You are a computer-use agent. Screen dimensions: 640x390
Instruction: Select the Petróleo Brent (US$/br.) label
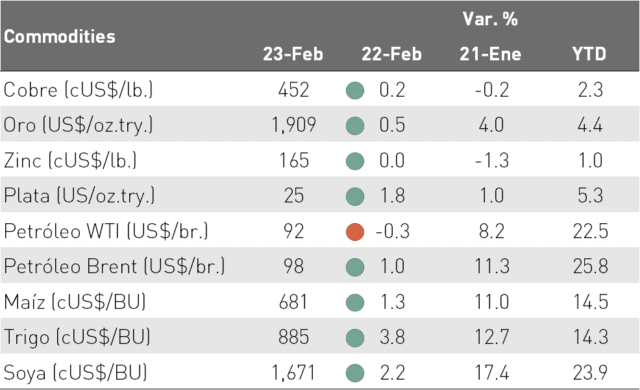(114, 266)
